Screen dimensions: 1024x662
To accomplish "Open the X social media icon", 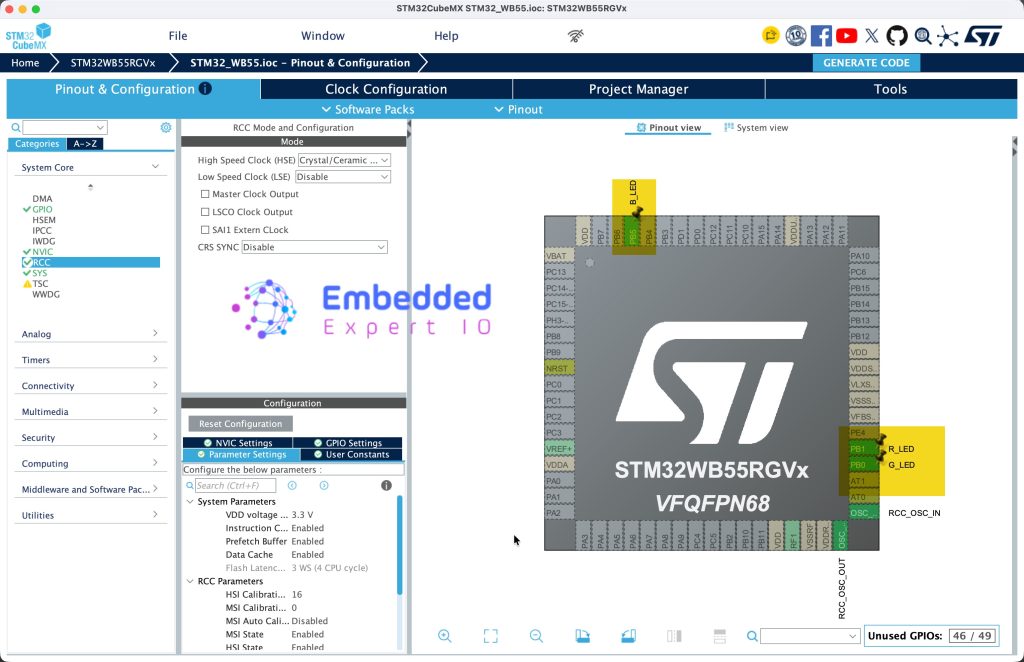I will point(872,36).
